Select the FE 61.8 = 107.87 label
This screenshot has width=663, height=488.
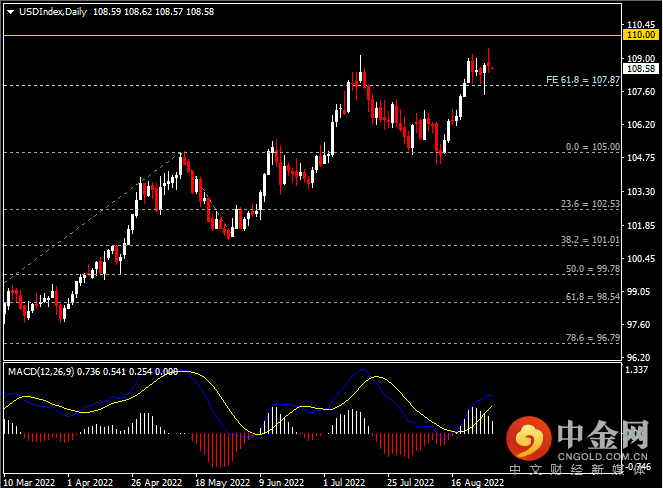click(x=583, y=80)
